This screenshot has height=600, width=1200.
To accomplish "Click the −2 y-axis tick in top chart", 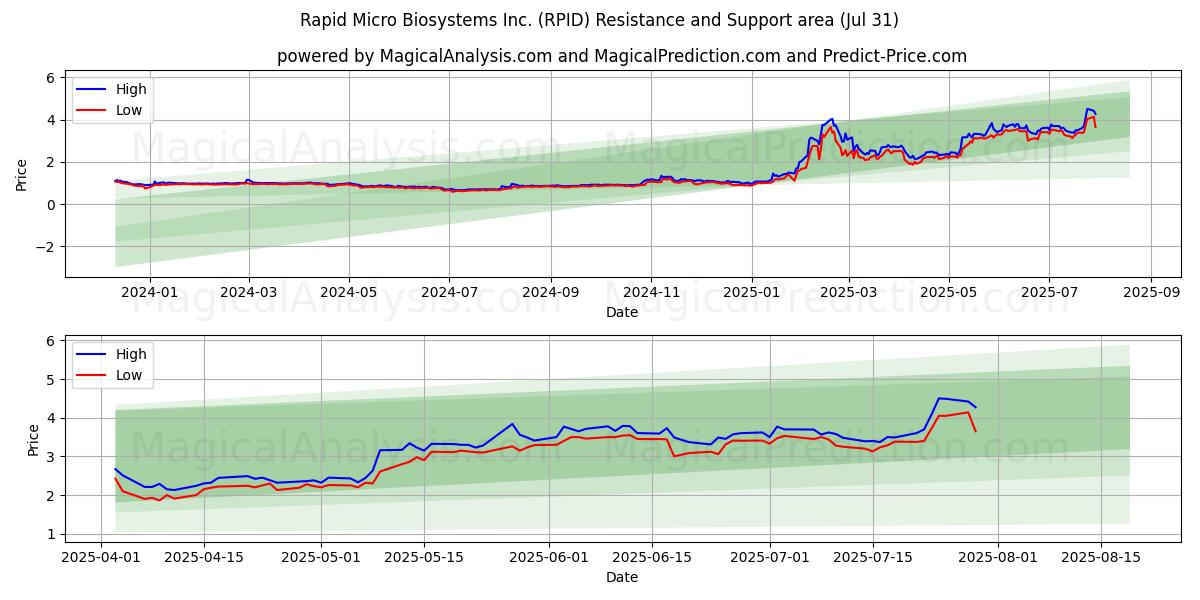I will pyautogui.click(x=45, y=247).
